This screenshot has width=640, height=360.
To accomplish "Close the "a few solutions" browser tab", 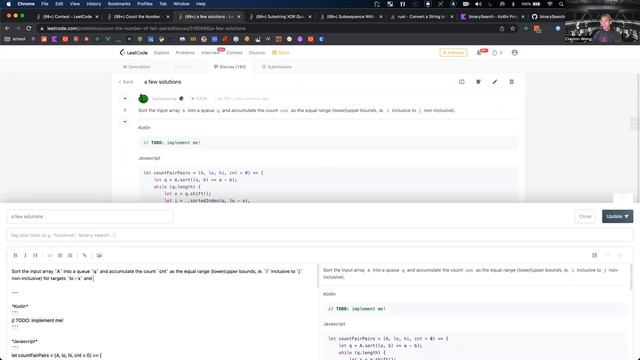I will (x=239, y=17).
